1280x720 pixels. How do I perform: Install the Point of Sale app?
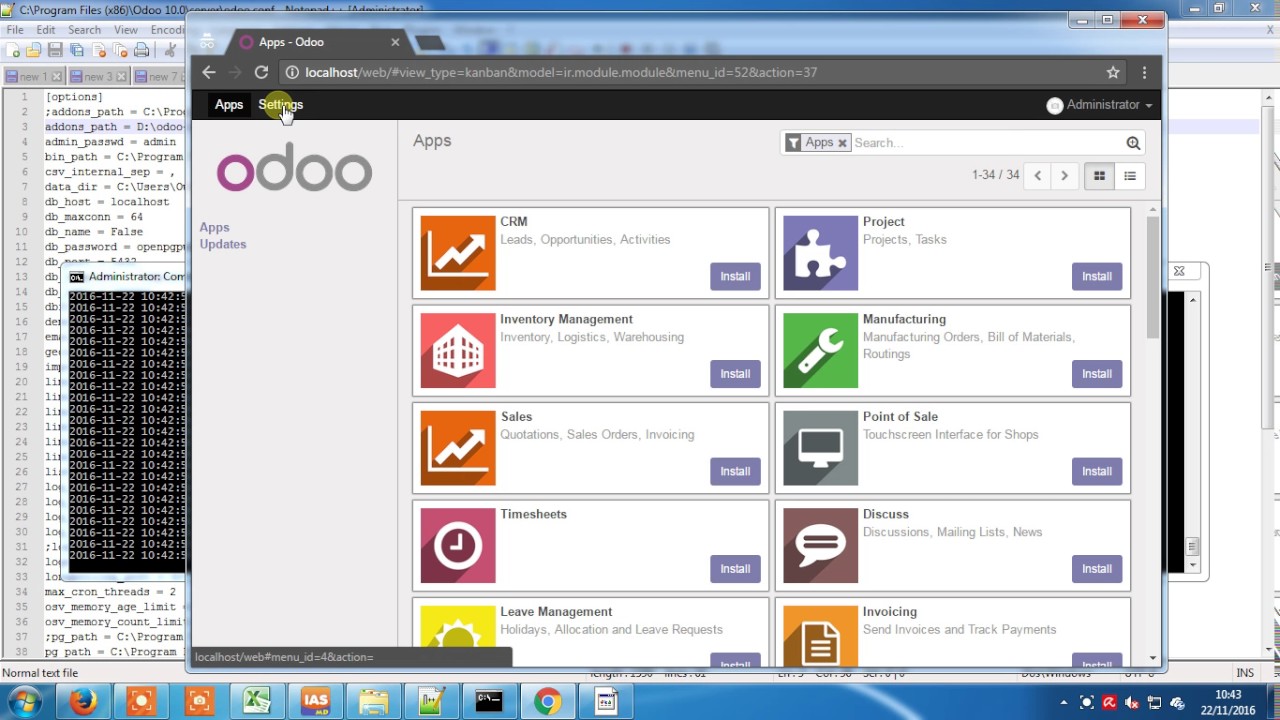tap(1097, 471)
